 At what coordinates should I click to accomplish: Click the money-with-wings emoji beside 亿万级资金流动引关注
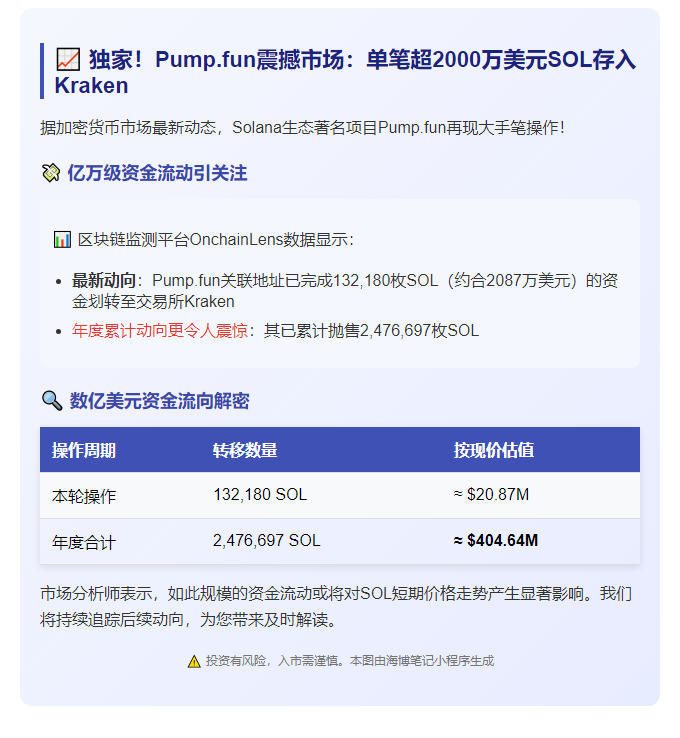tap(51, 173)
